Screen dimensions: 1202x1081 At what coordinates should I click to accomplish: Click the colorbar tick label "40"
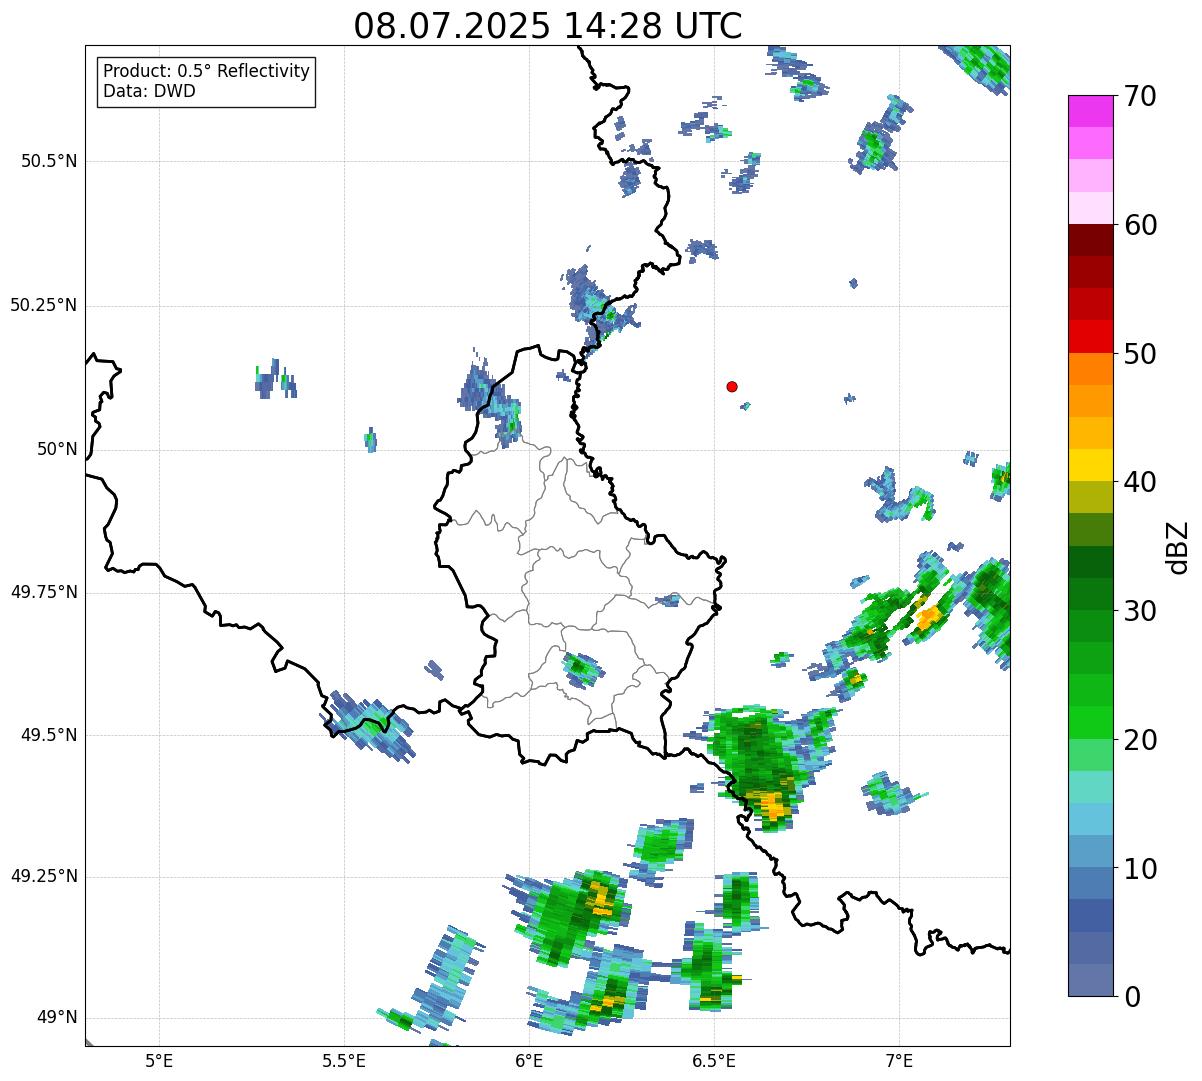[x=1140, y=483]
